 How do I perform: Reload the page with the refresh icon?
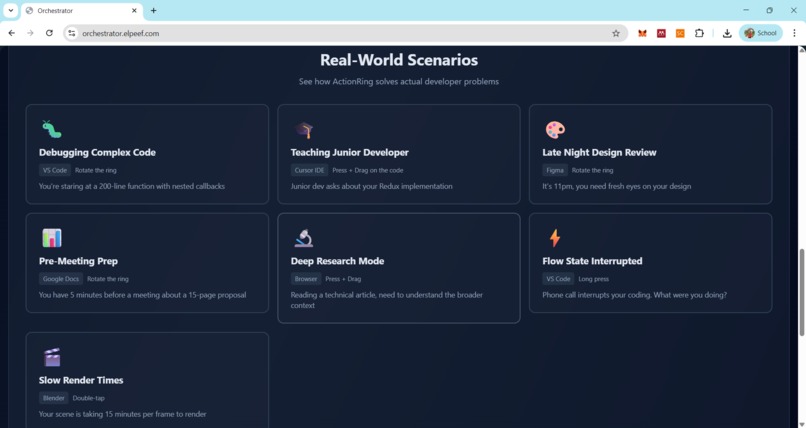(49, 33)
